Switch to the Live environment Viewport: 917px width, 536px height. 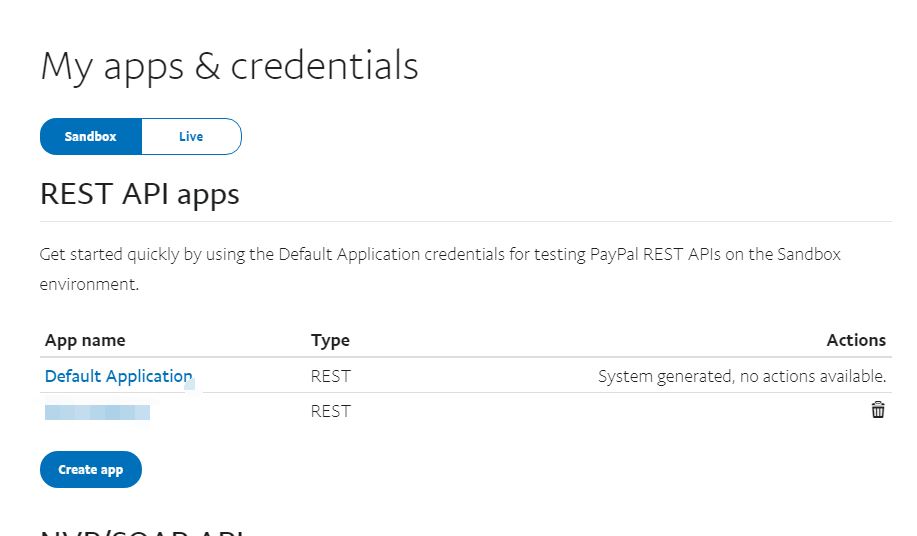191,136
